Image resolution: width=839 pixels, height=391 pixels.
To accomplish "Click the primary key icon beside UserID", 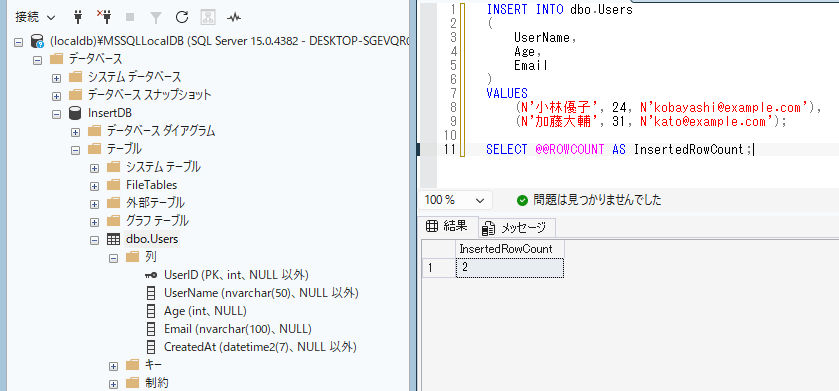I will pos(151,275).
